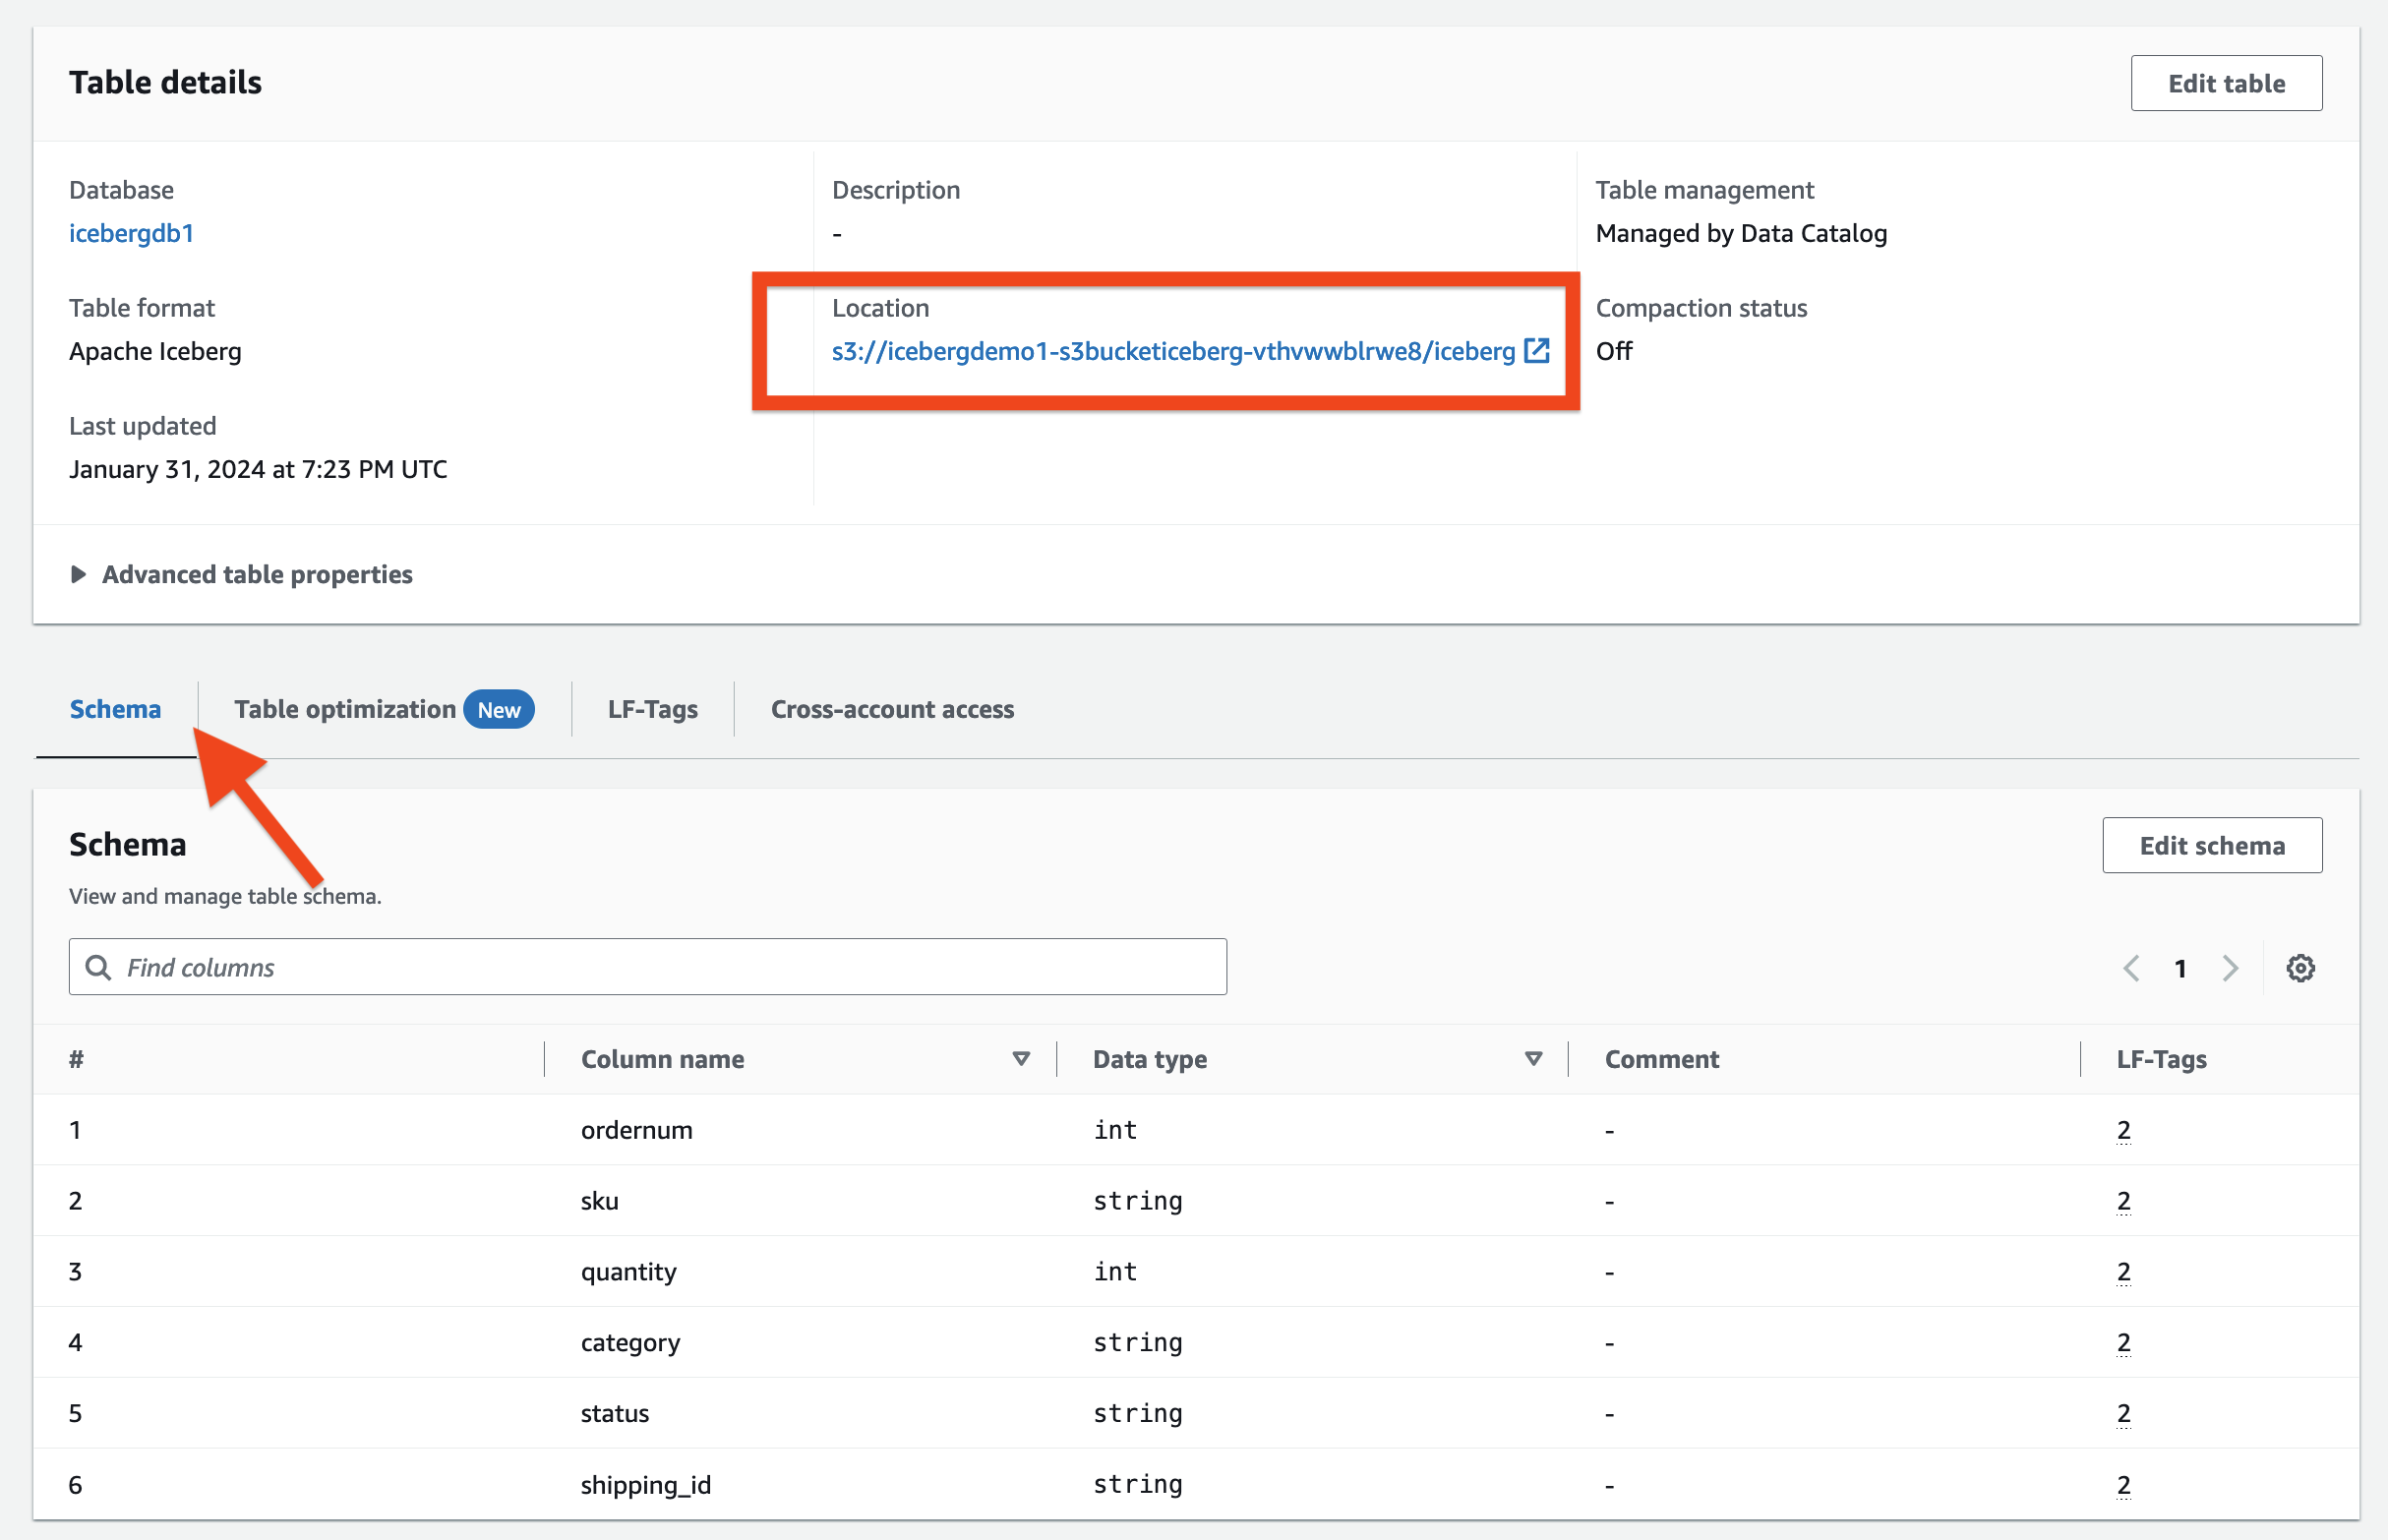Sort by Data type triangle icon
The width and height of the screenshot is (2388, 1540).
click(x=1533, y=1059)
